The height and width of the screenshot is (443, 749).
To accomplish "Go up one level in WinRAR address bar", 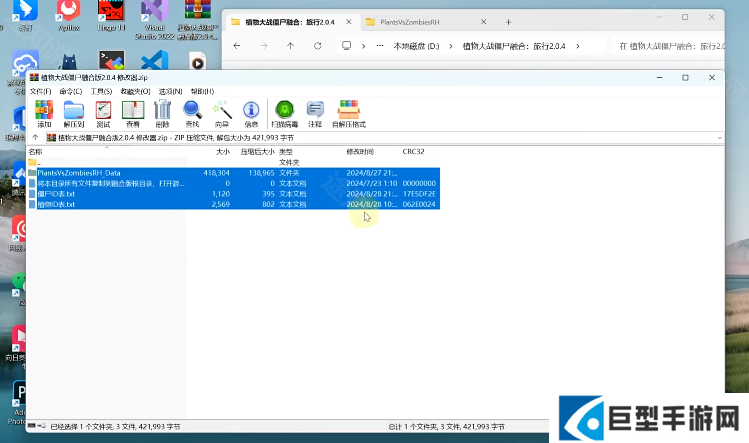I will pos(36,137).
